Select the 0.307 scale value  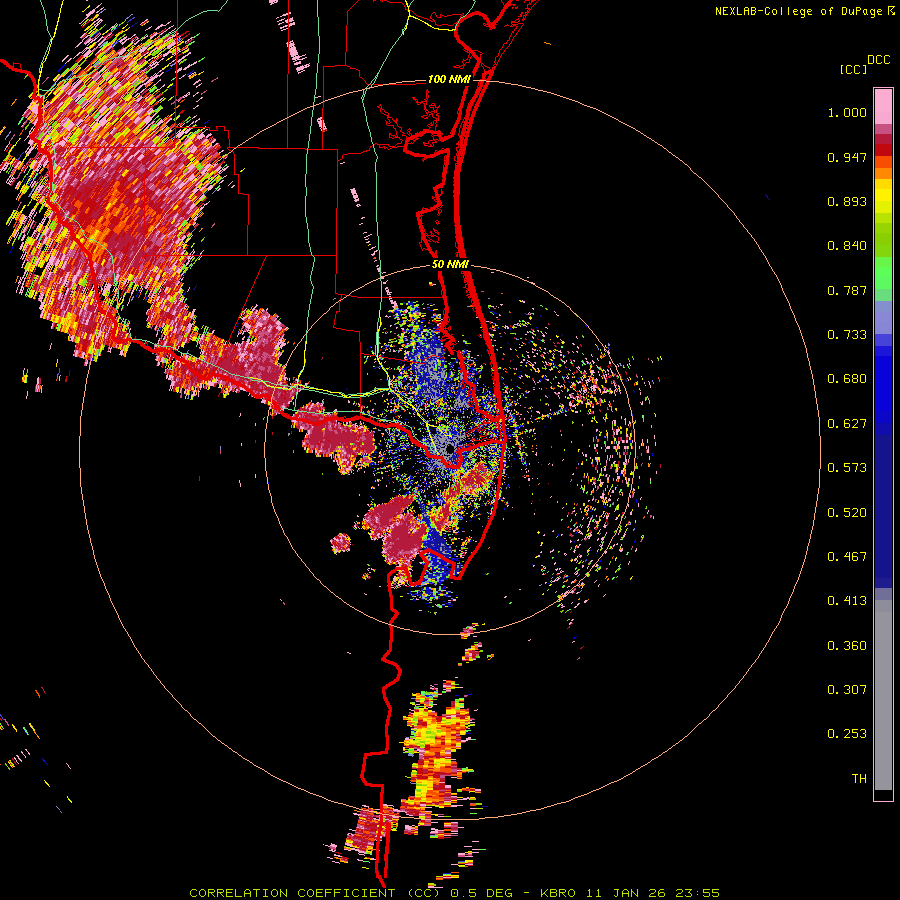click(847, 690)
